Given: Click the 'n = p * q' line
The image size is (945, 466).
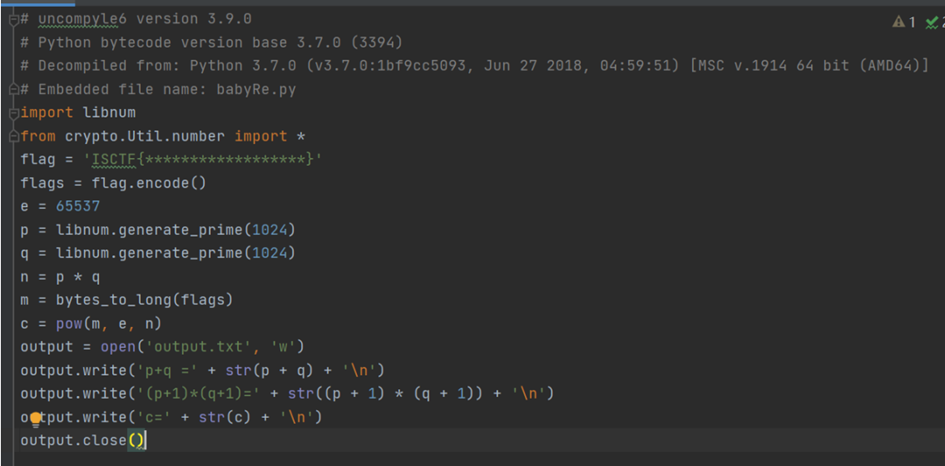Looking at the screenshot, I should point(60,277).
